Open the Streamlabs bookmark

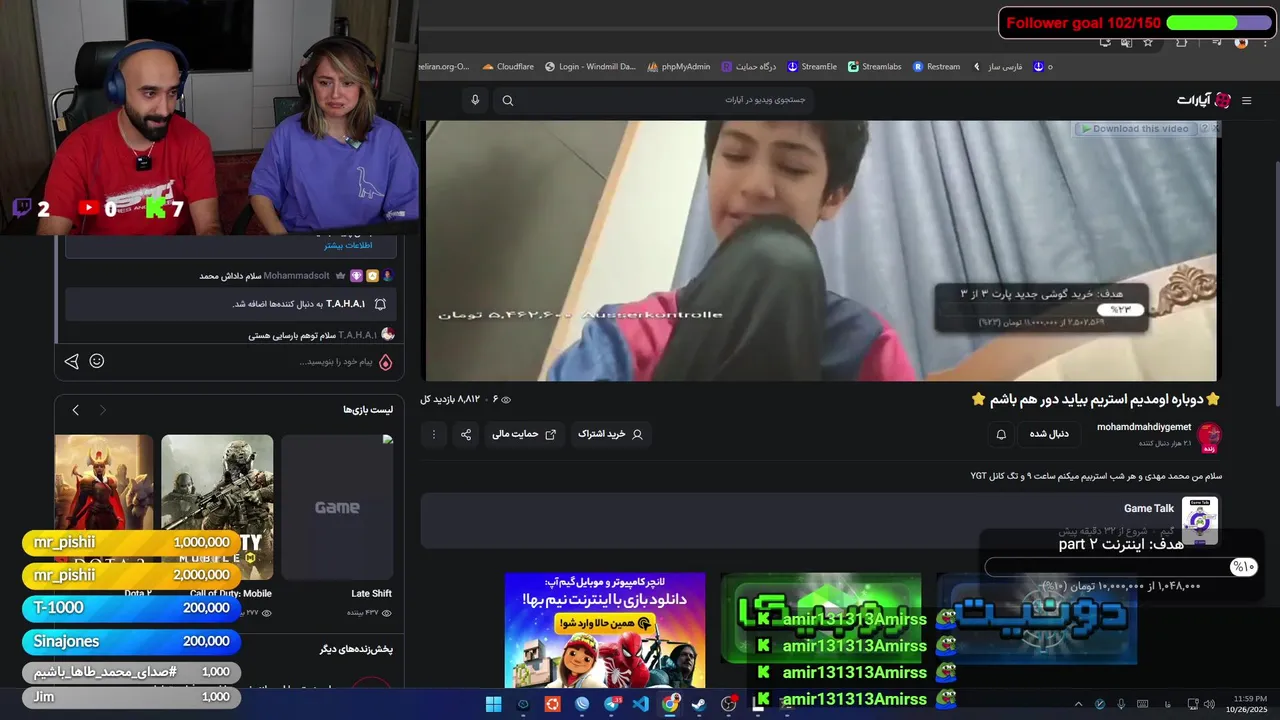tap(875, 67)
